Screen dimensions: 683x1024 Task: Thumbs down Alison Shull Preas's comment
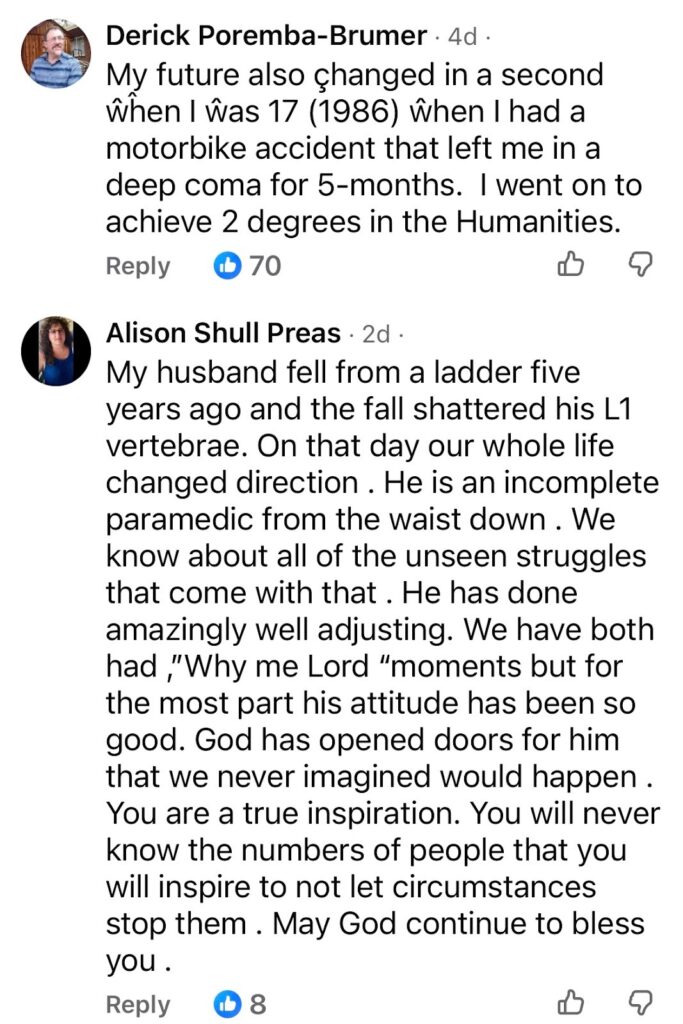(639, 1003)
